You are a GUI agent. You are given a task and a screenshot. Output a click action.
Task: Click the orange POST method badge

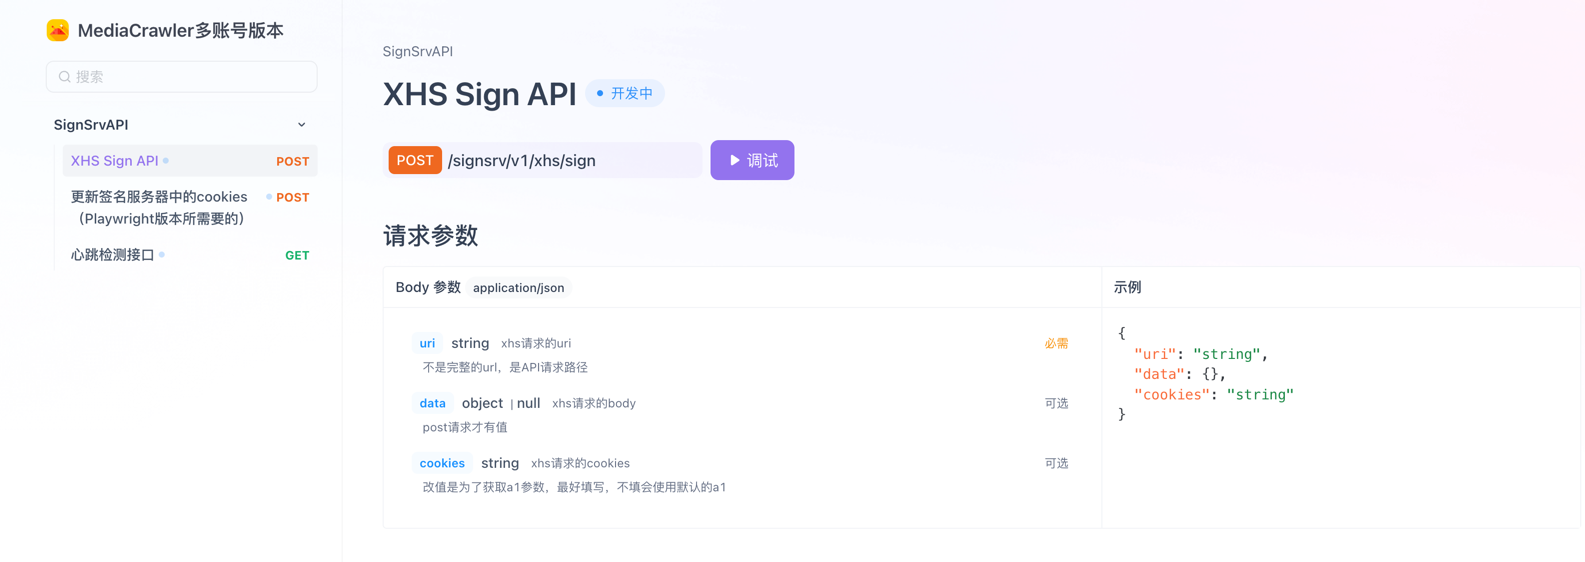coord(414,160)
